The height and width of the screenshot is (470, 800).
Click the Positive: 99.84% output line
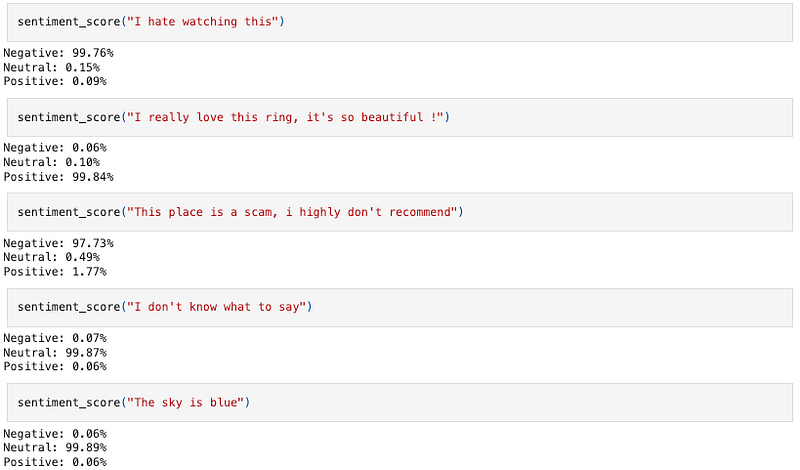tap(59, 177)
